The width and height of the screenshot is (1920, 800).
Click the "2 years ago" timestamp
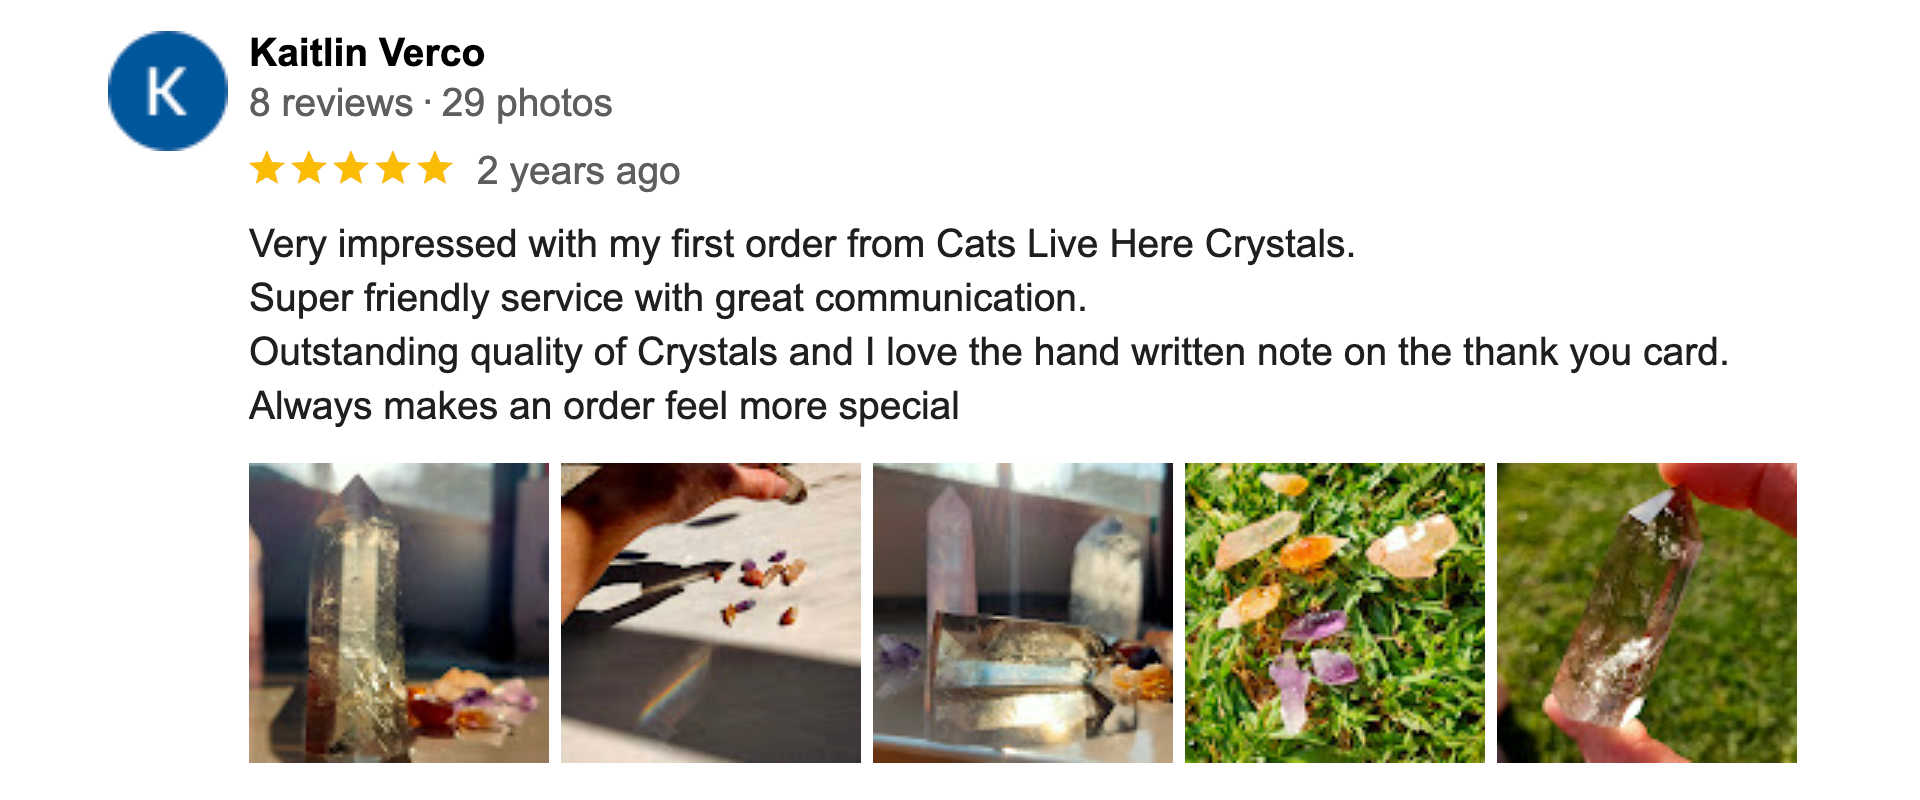coord(578,171)
